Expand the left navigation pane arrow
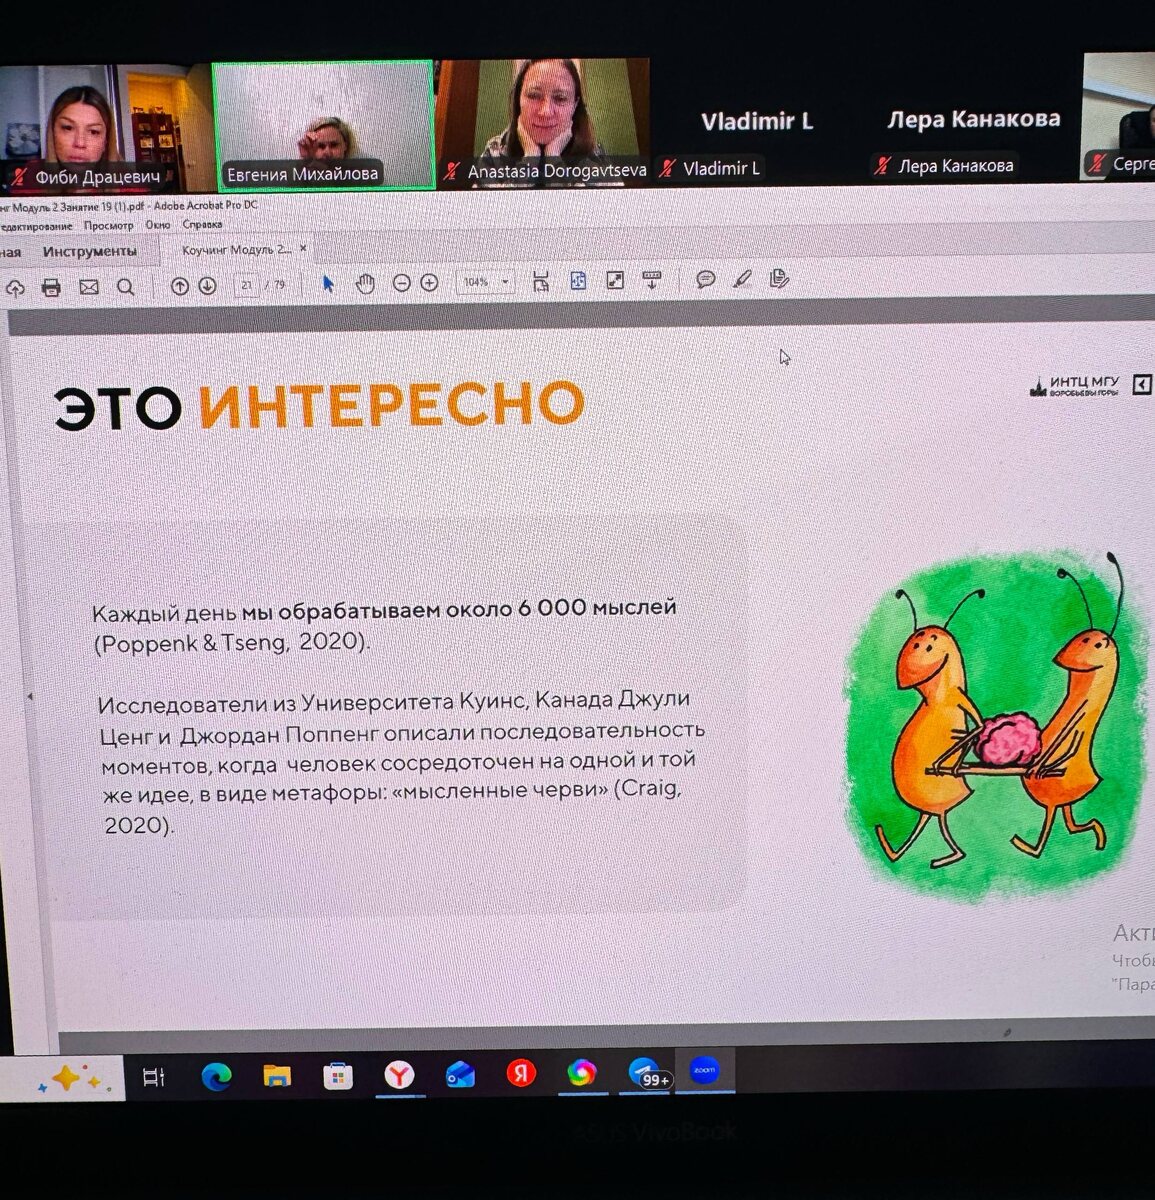The image size is (1155, 1200). pyautogui.click(x=30, y=696)
